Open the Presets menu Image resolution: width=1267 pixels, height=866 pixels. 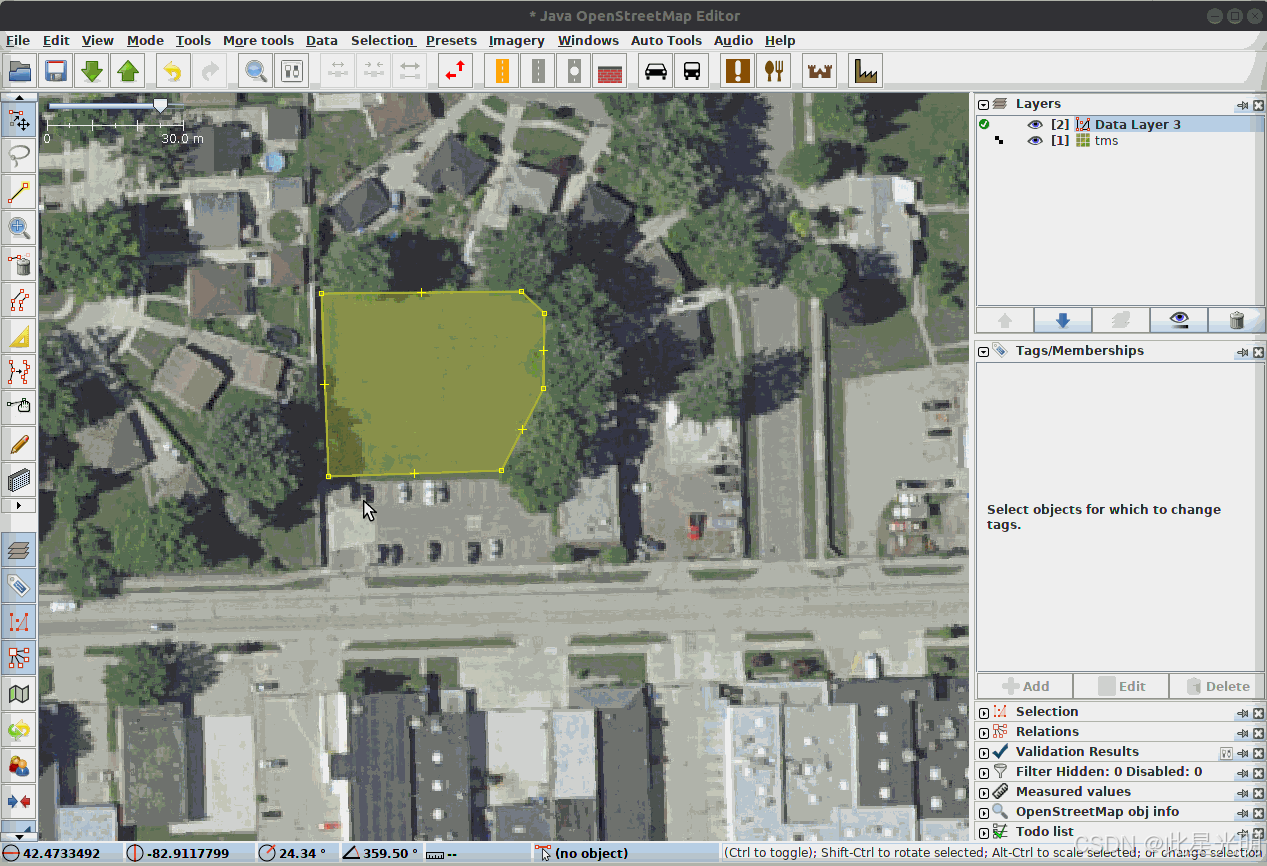point(451,40)
